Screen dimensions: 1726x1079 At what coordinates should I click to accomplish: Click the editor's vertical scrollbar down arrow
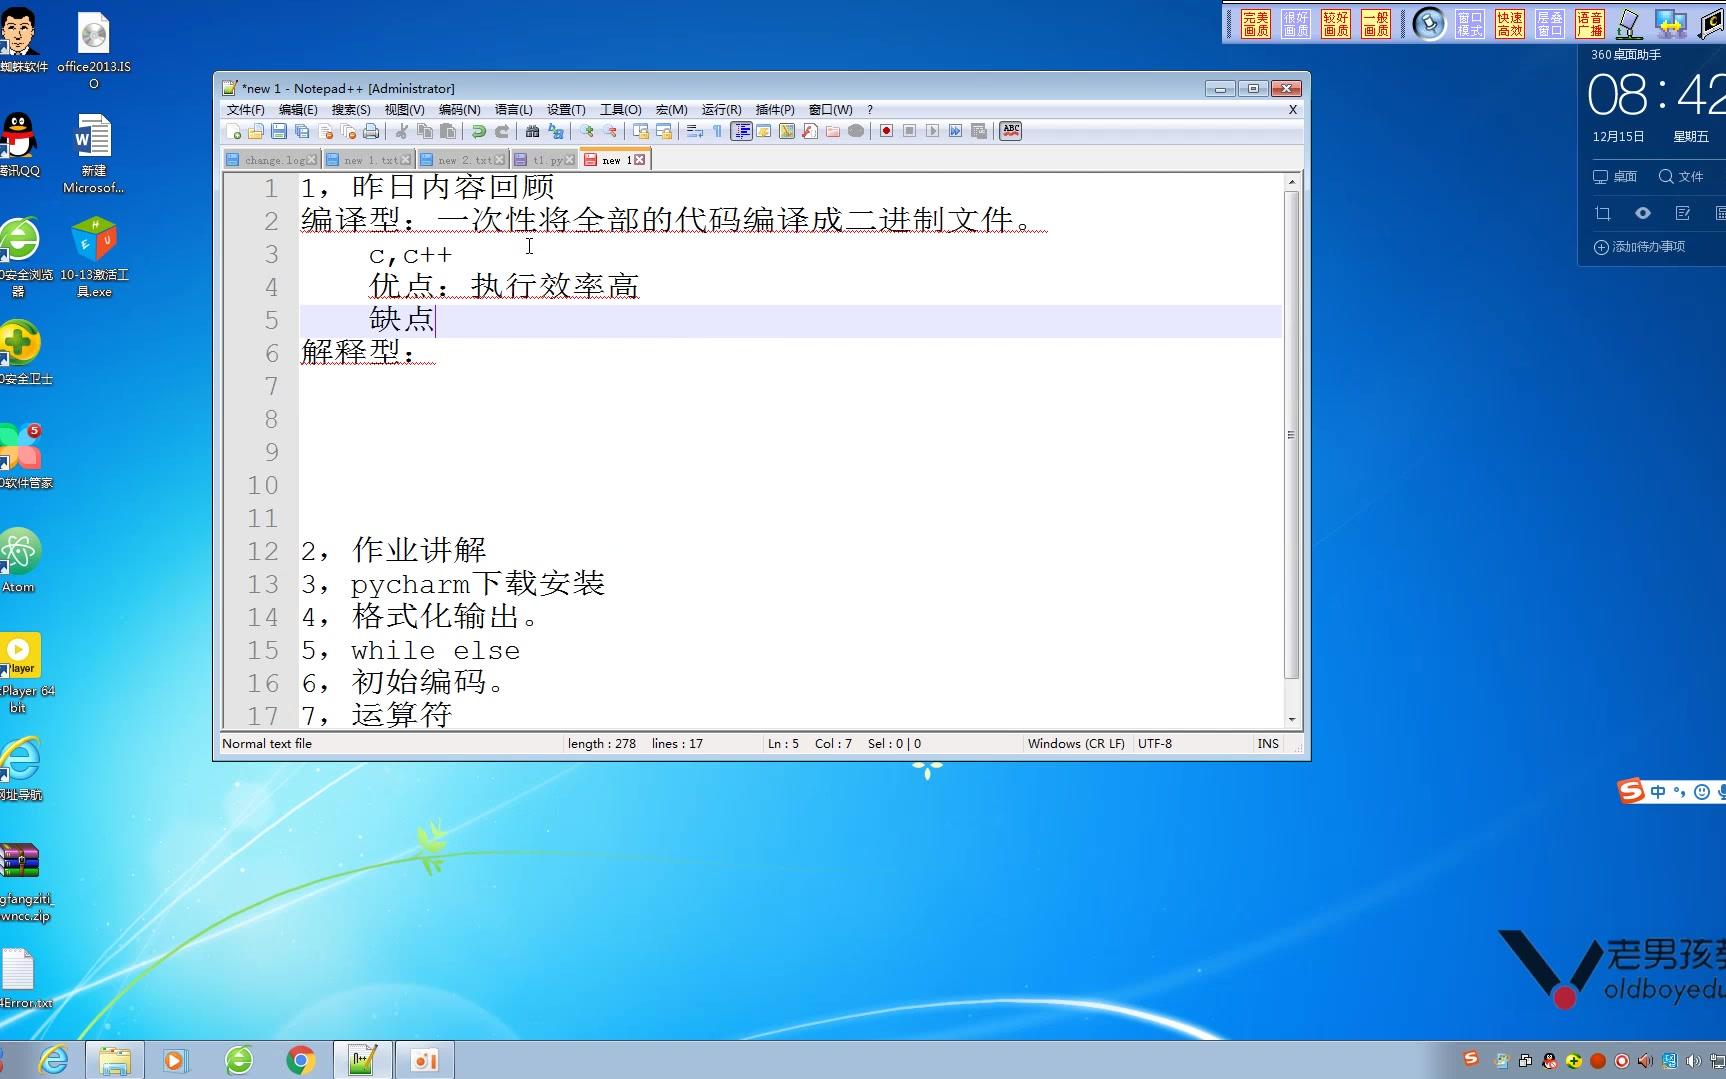(x=1292, y=718)
